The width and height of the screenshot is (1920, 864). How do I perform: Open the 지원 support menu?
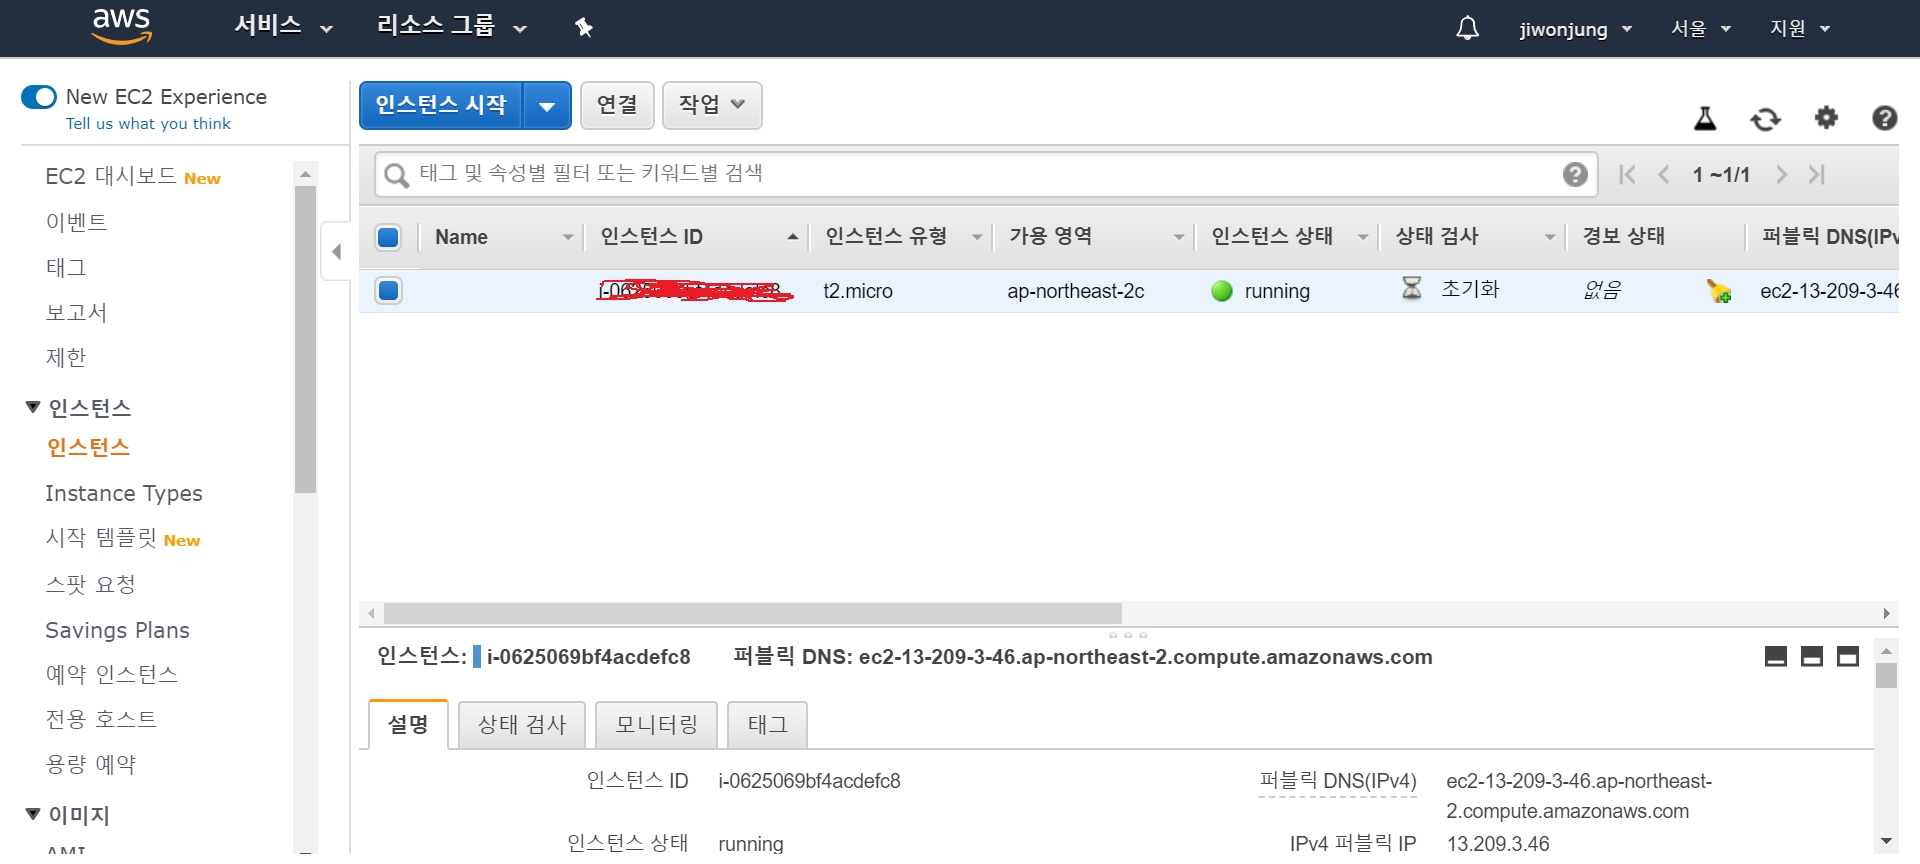pos(1799,28)
